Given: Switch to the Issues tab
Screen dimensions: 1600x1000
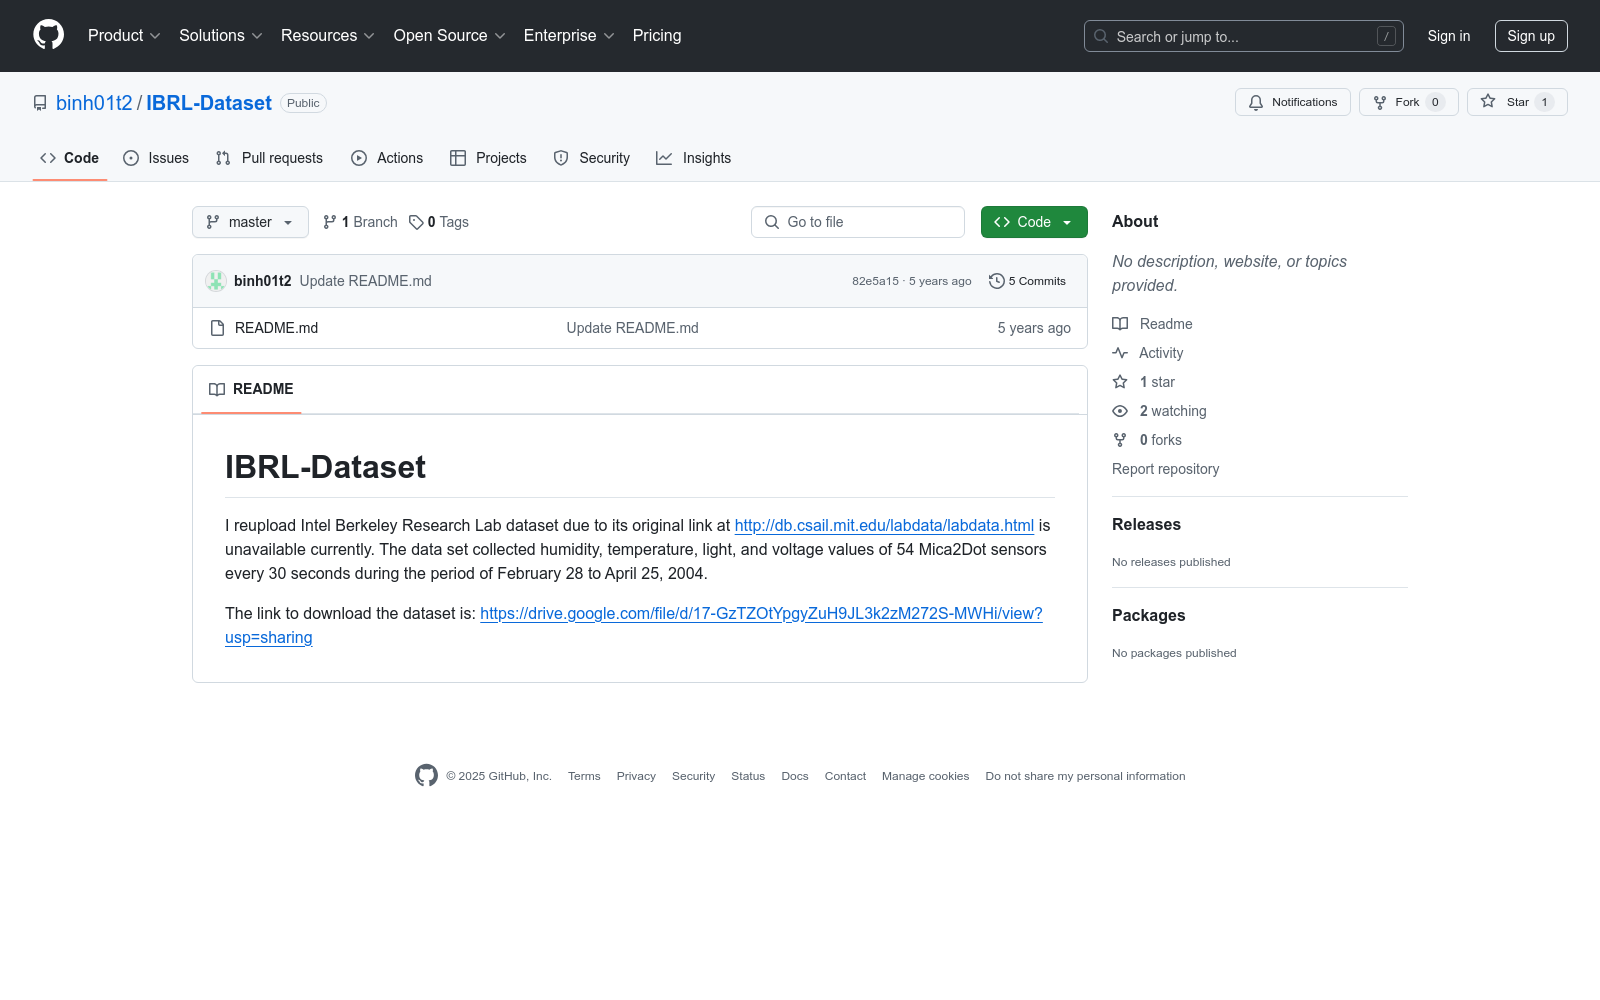Looking at the screenshot, I should pyautogui.click(x=156, y=158).
